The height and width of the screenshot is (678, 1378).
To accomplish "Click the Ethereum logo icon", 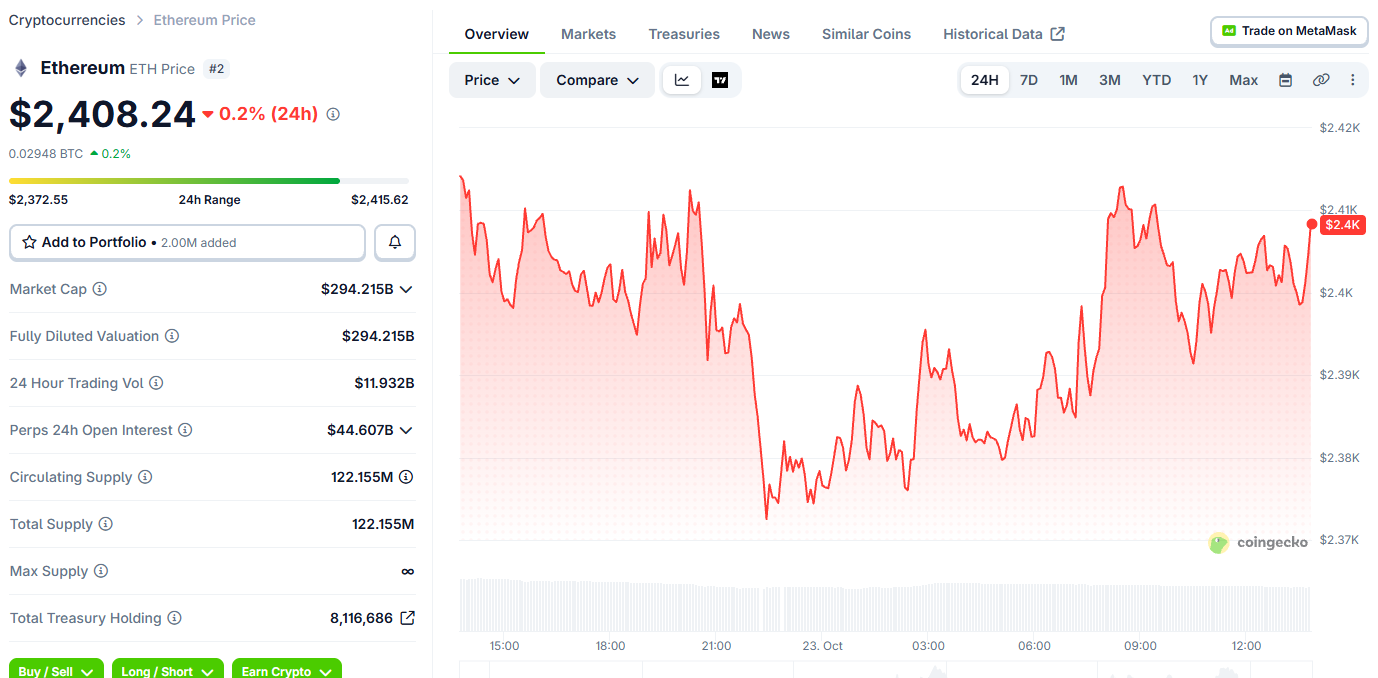I will (x=20, y=68).
